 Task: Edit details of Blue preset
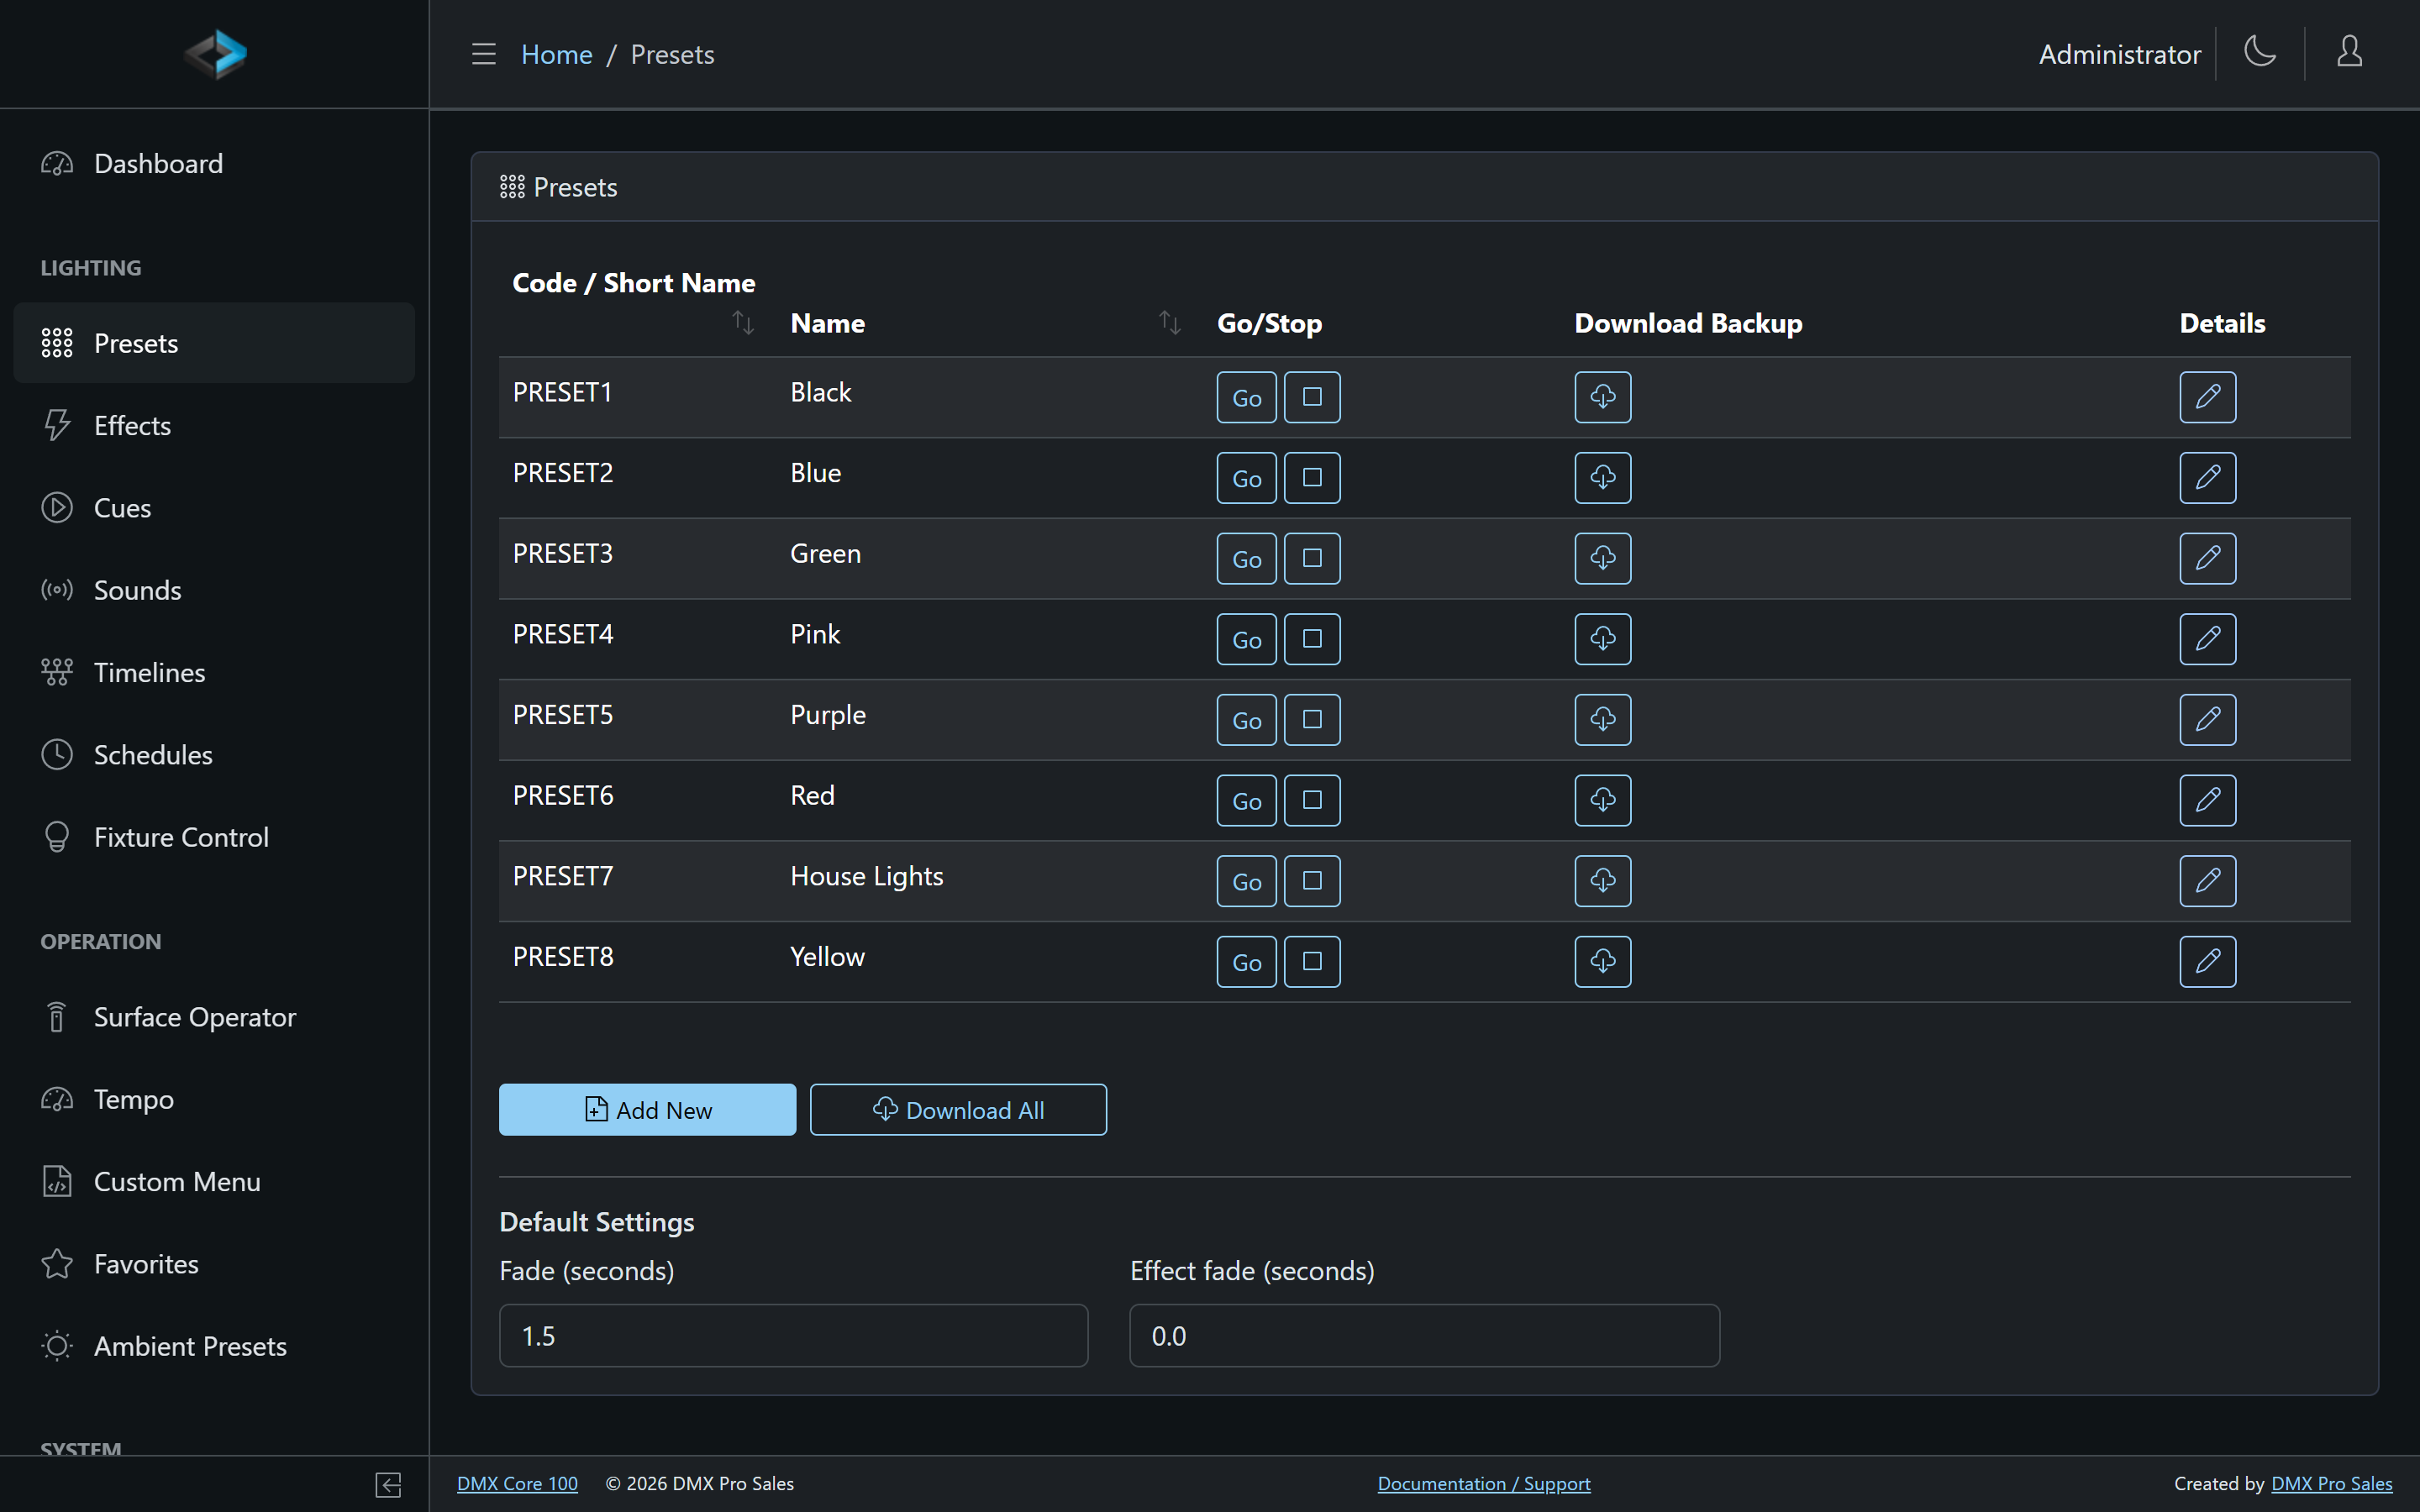tap(2208, 478)
